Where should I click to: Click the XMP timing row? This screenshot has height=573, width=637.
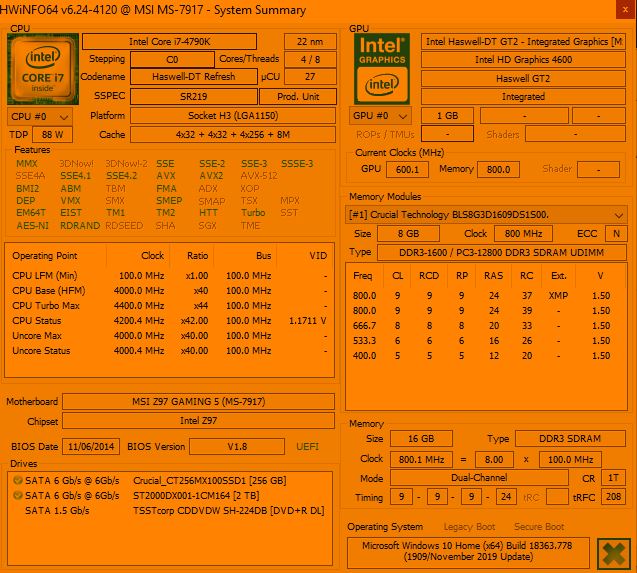point(486,295)
